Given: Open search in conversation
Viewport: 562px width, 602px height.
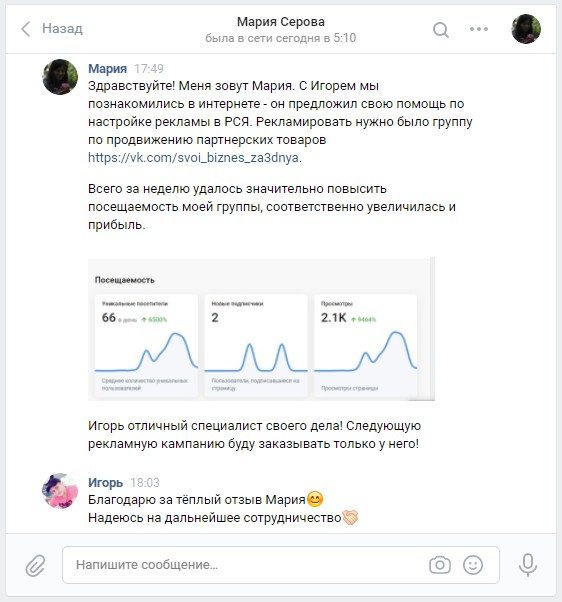Looking at the screenshot, I should pyautogui.click(x=441, y=30).
